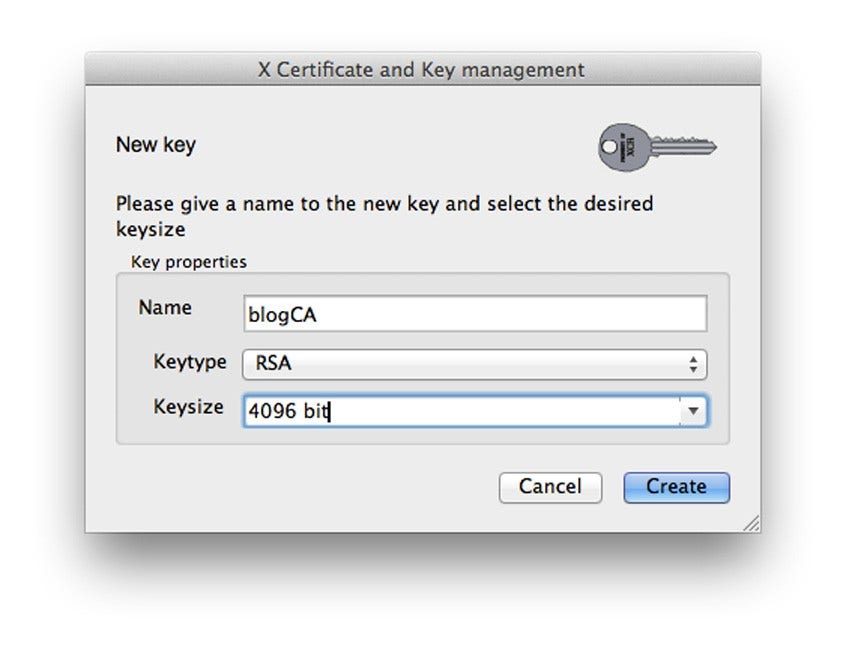
Task: Click the New key heading text
Action: (x=156, y=145)
